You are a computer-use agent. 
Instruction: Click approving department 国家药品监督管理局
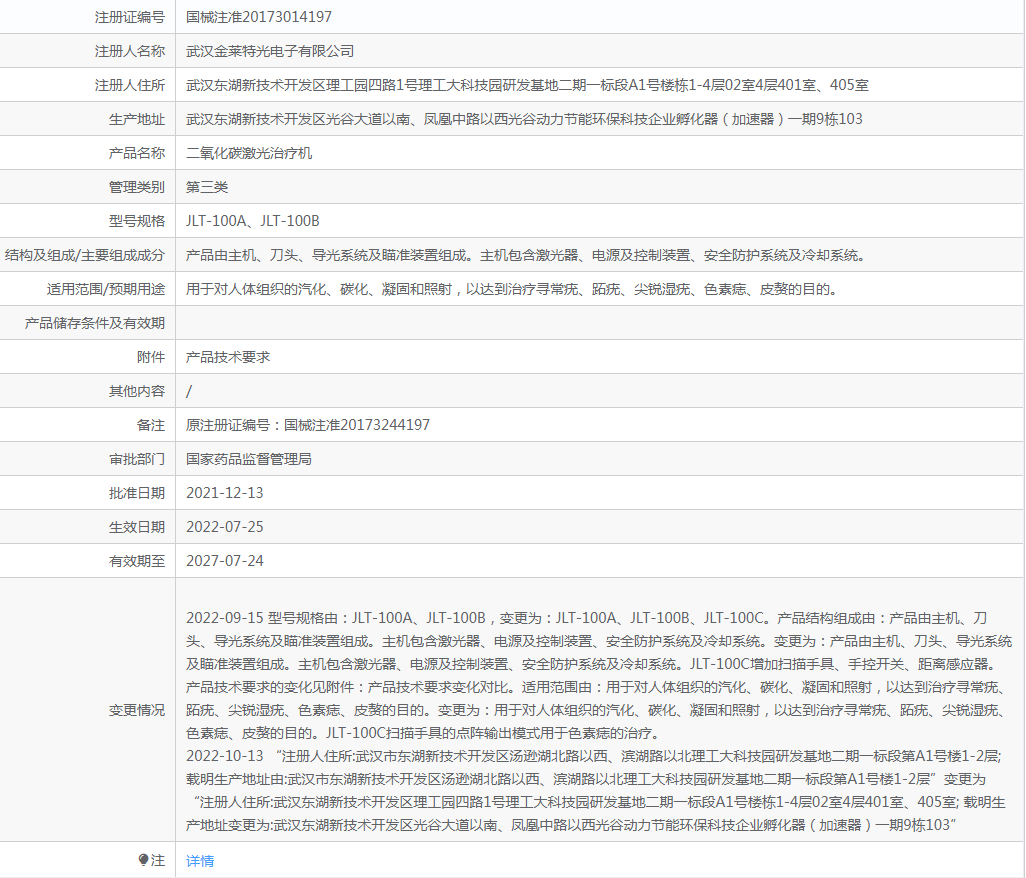(249, 459)
